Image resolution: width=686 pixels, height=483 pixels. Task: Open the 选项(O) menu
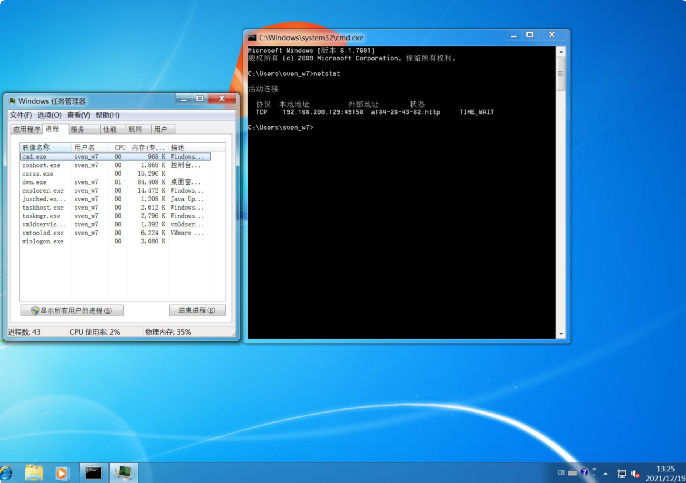pos(49,115)
